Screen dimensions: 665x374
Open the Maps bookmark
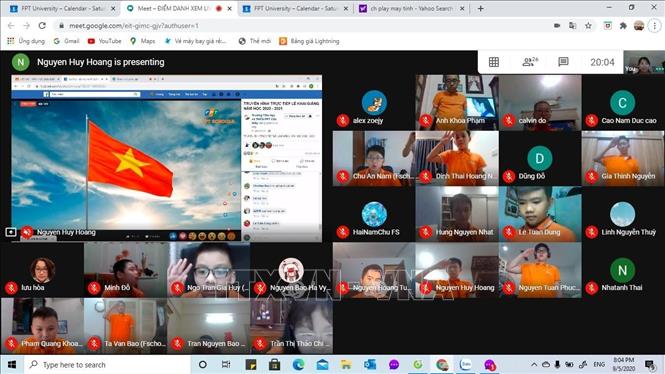(142, 41)
